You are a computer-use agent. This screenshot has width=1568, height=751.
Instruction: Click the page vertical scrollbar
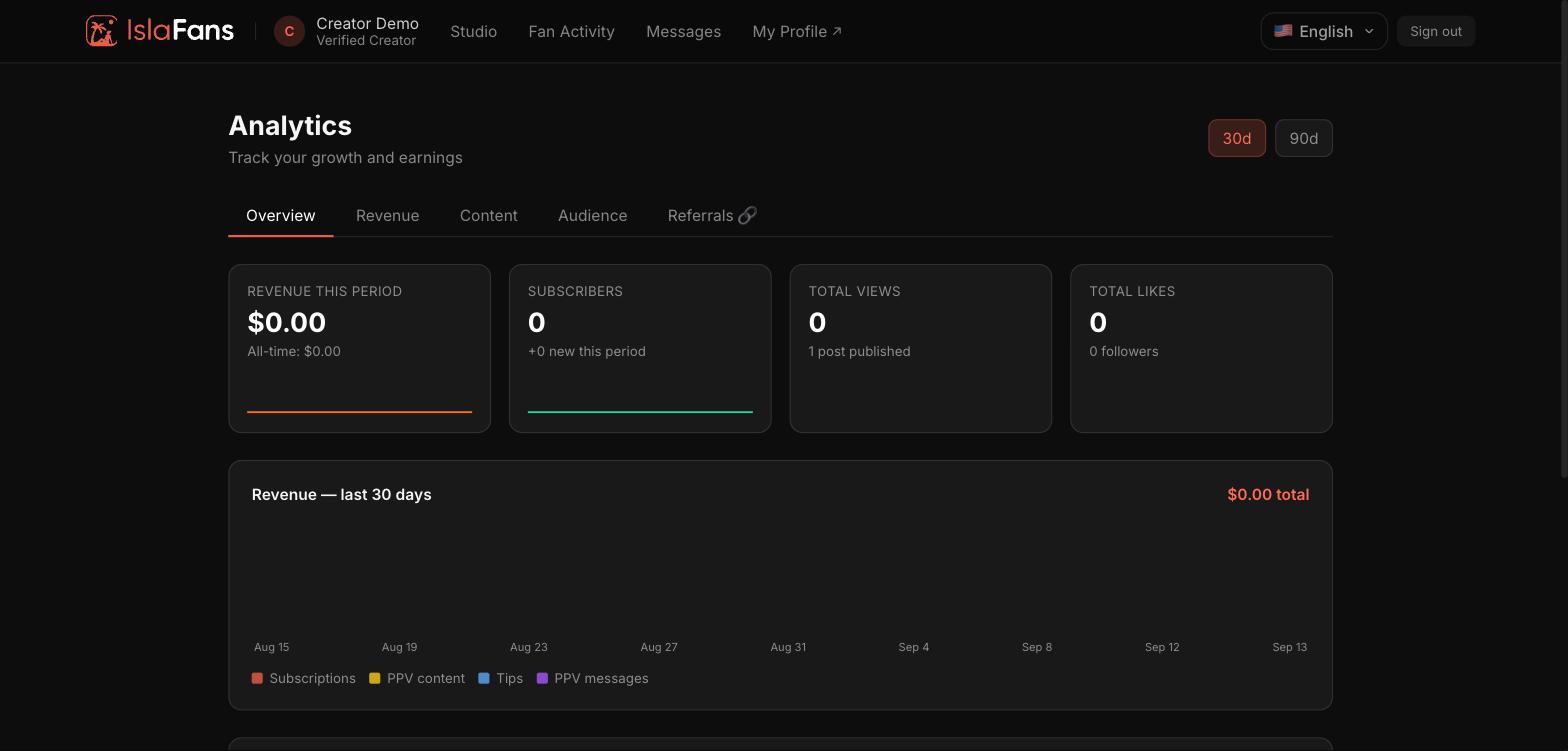[1563, 240]
